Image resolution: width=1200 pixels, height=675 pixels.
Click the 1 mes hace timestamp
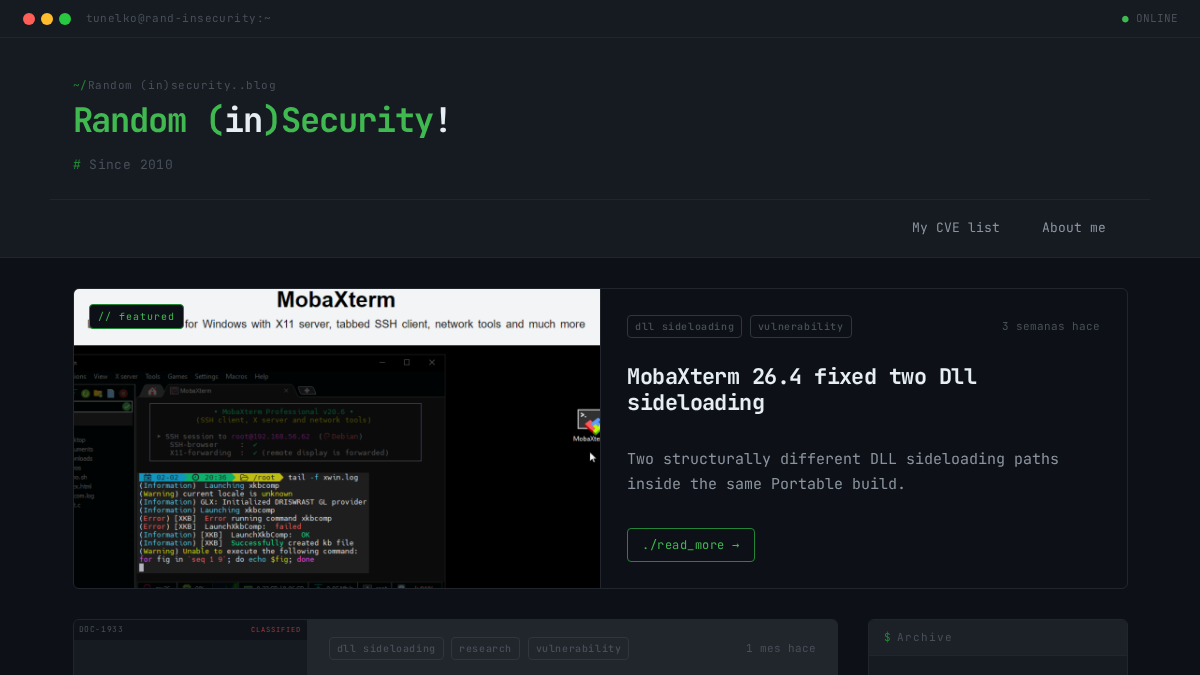781,649
